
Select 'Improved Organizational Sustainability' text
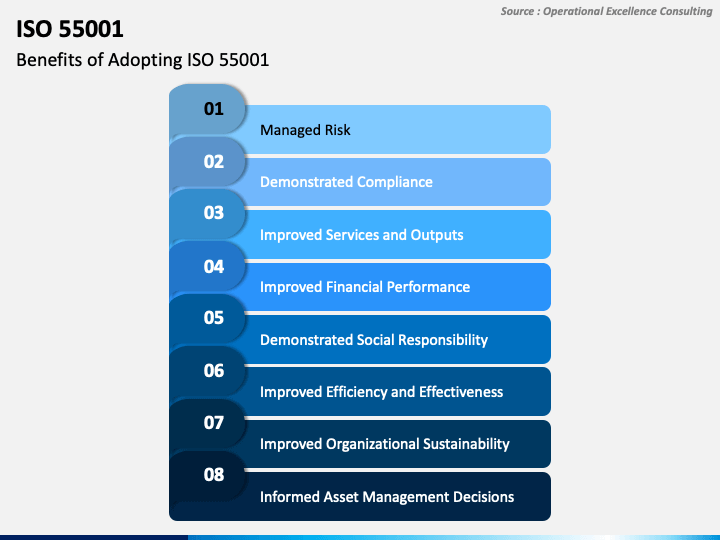click(385, 444)
